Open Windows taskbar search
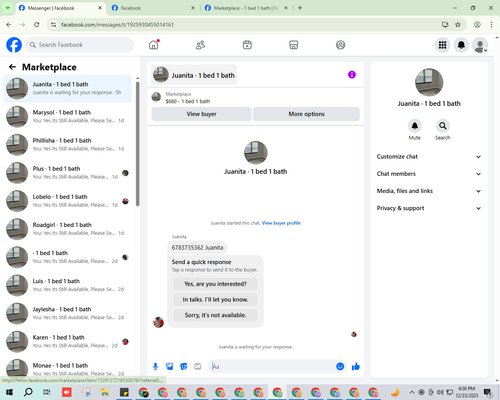 [28, 392]
